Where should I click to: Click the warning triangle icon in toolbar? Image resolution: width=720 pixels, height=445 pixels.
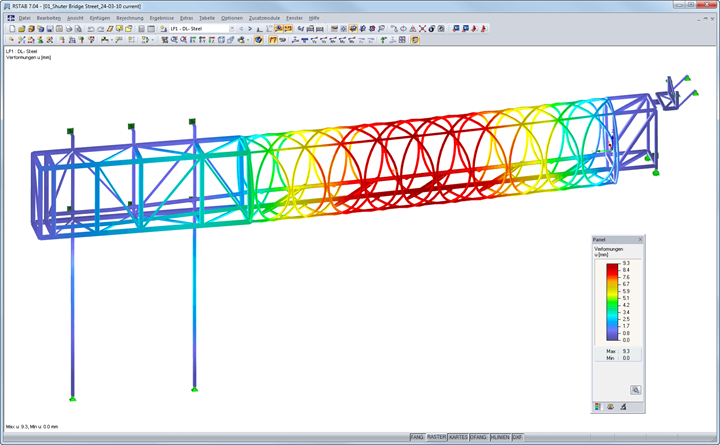click(x=413, y=28)
